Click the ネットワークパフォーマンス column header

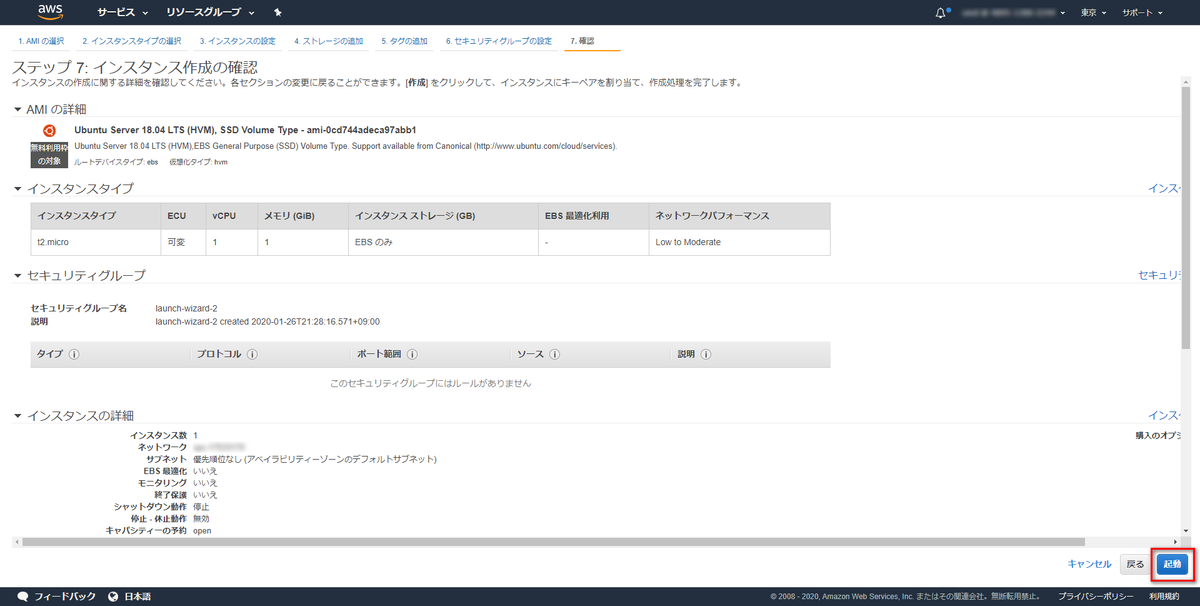(x=739, y=216)
